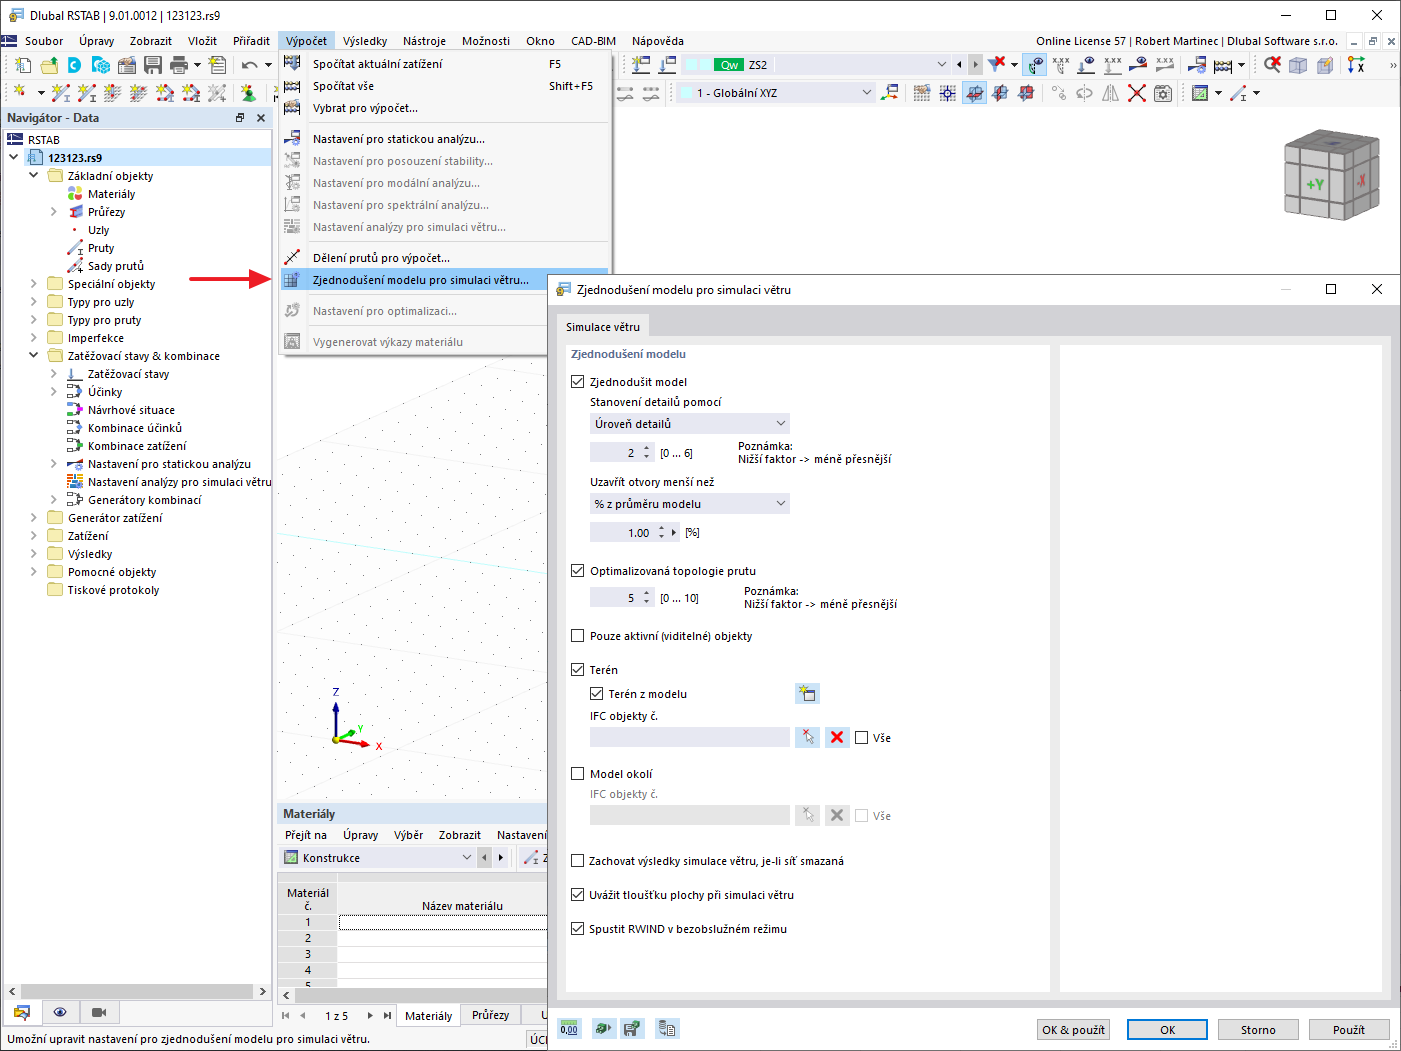Enable Pouze aktivní (viditelné) objekty

[578, 635]
